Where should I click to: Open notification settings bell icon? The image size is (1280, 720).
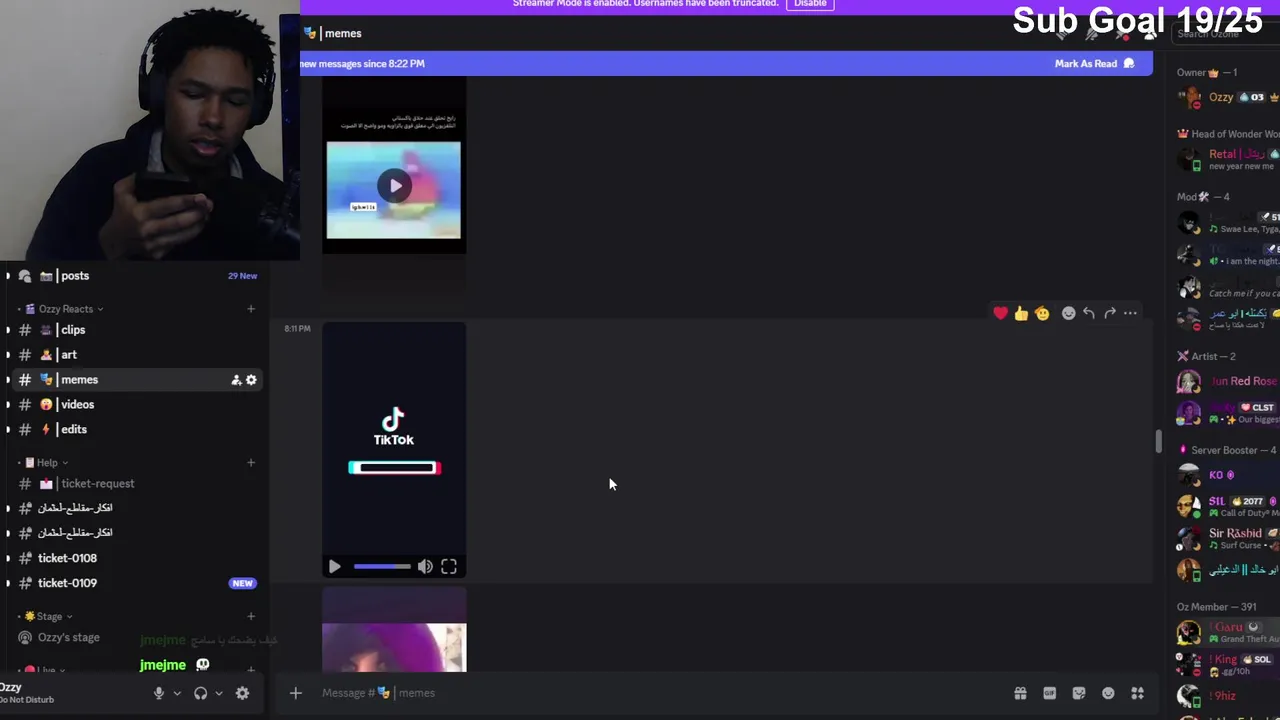click(x=1092, y=33)
